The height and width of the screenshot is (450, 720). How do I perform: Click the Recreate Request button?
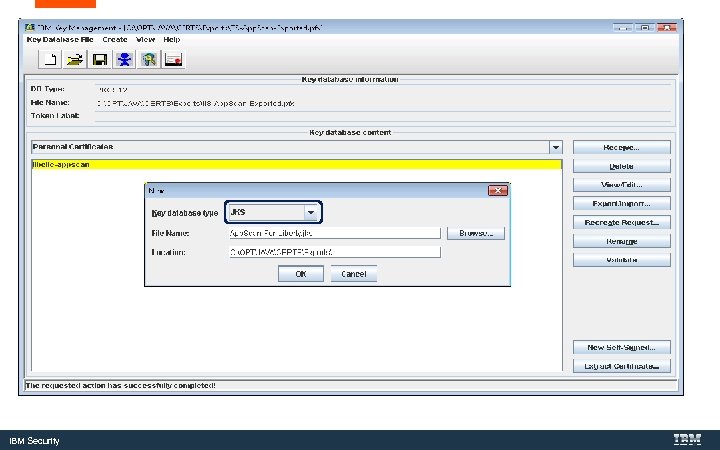point(621,222)
